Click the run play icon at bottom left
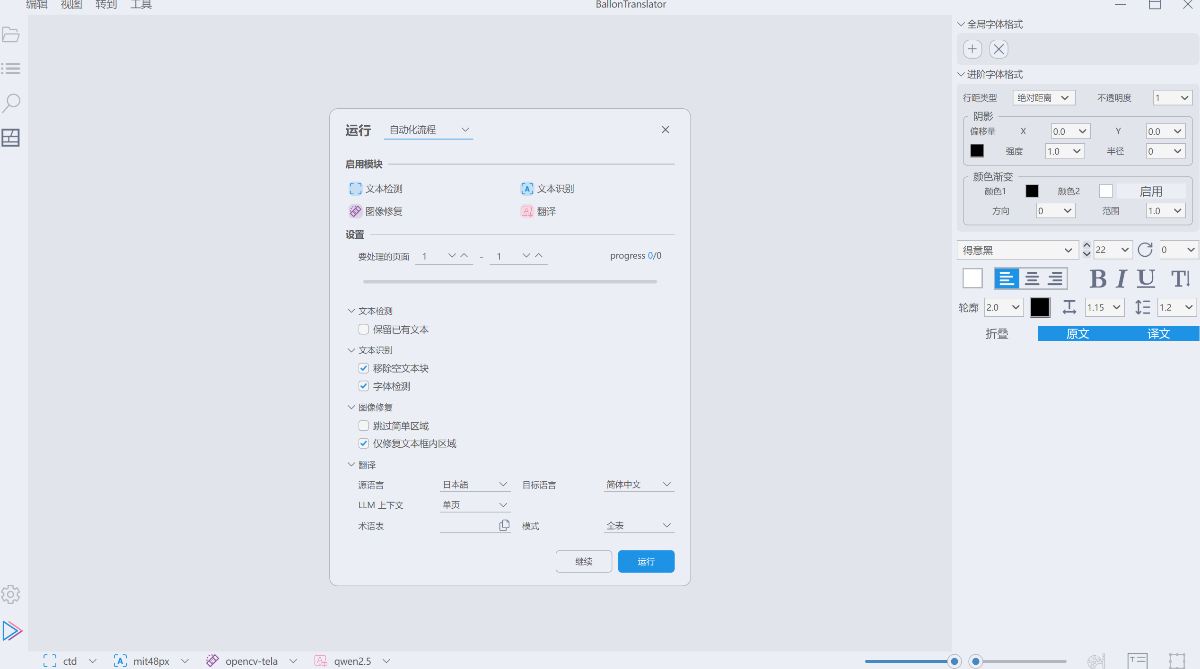This screenshot has height=669, width=1200. pyautogui.click(x=12, y=631)
